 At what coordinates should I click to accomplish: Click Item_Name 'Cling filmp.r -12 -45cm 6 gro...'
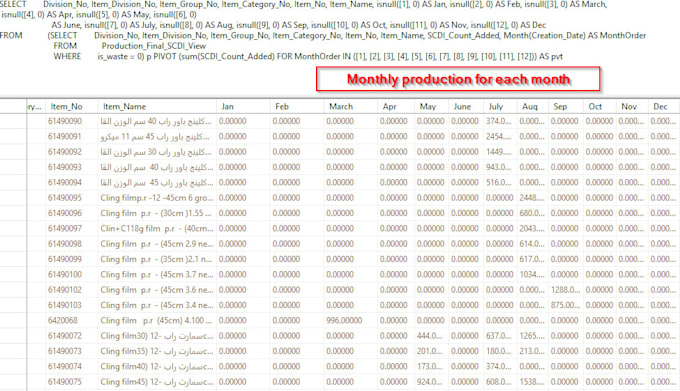tap(157, 198)
